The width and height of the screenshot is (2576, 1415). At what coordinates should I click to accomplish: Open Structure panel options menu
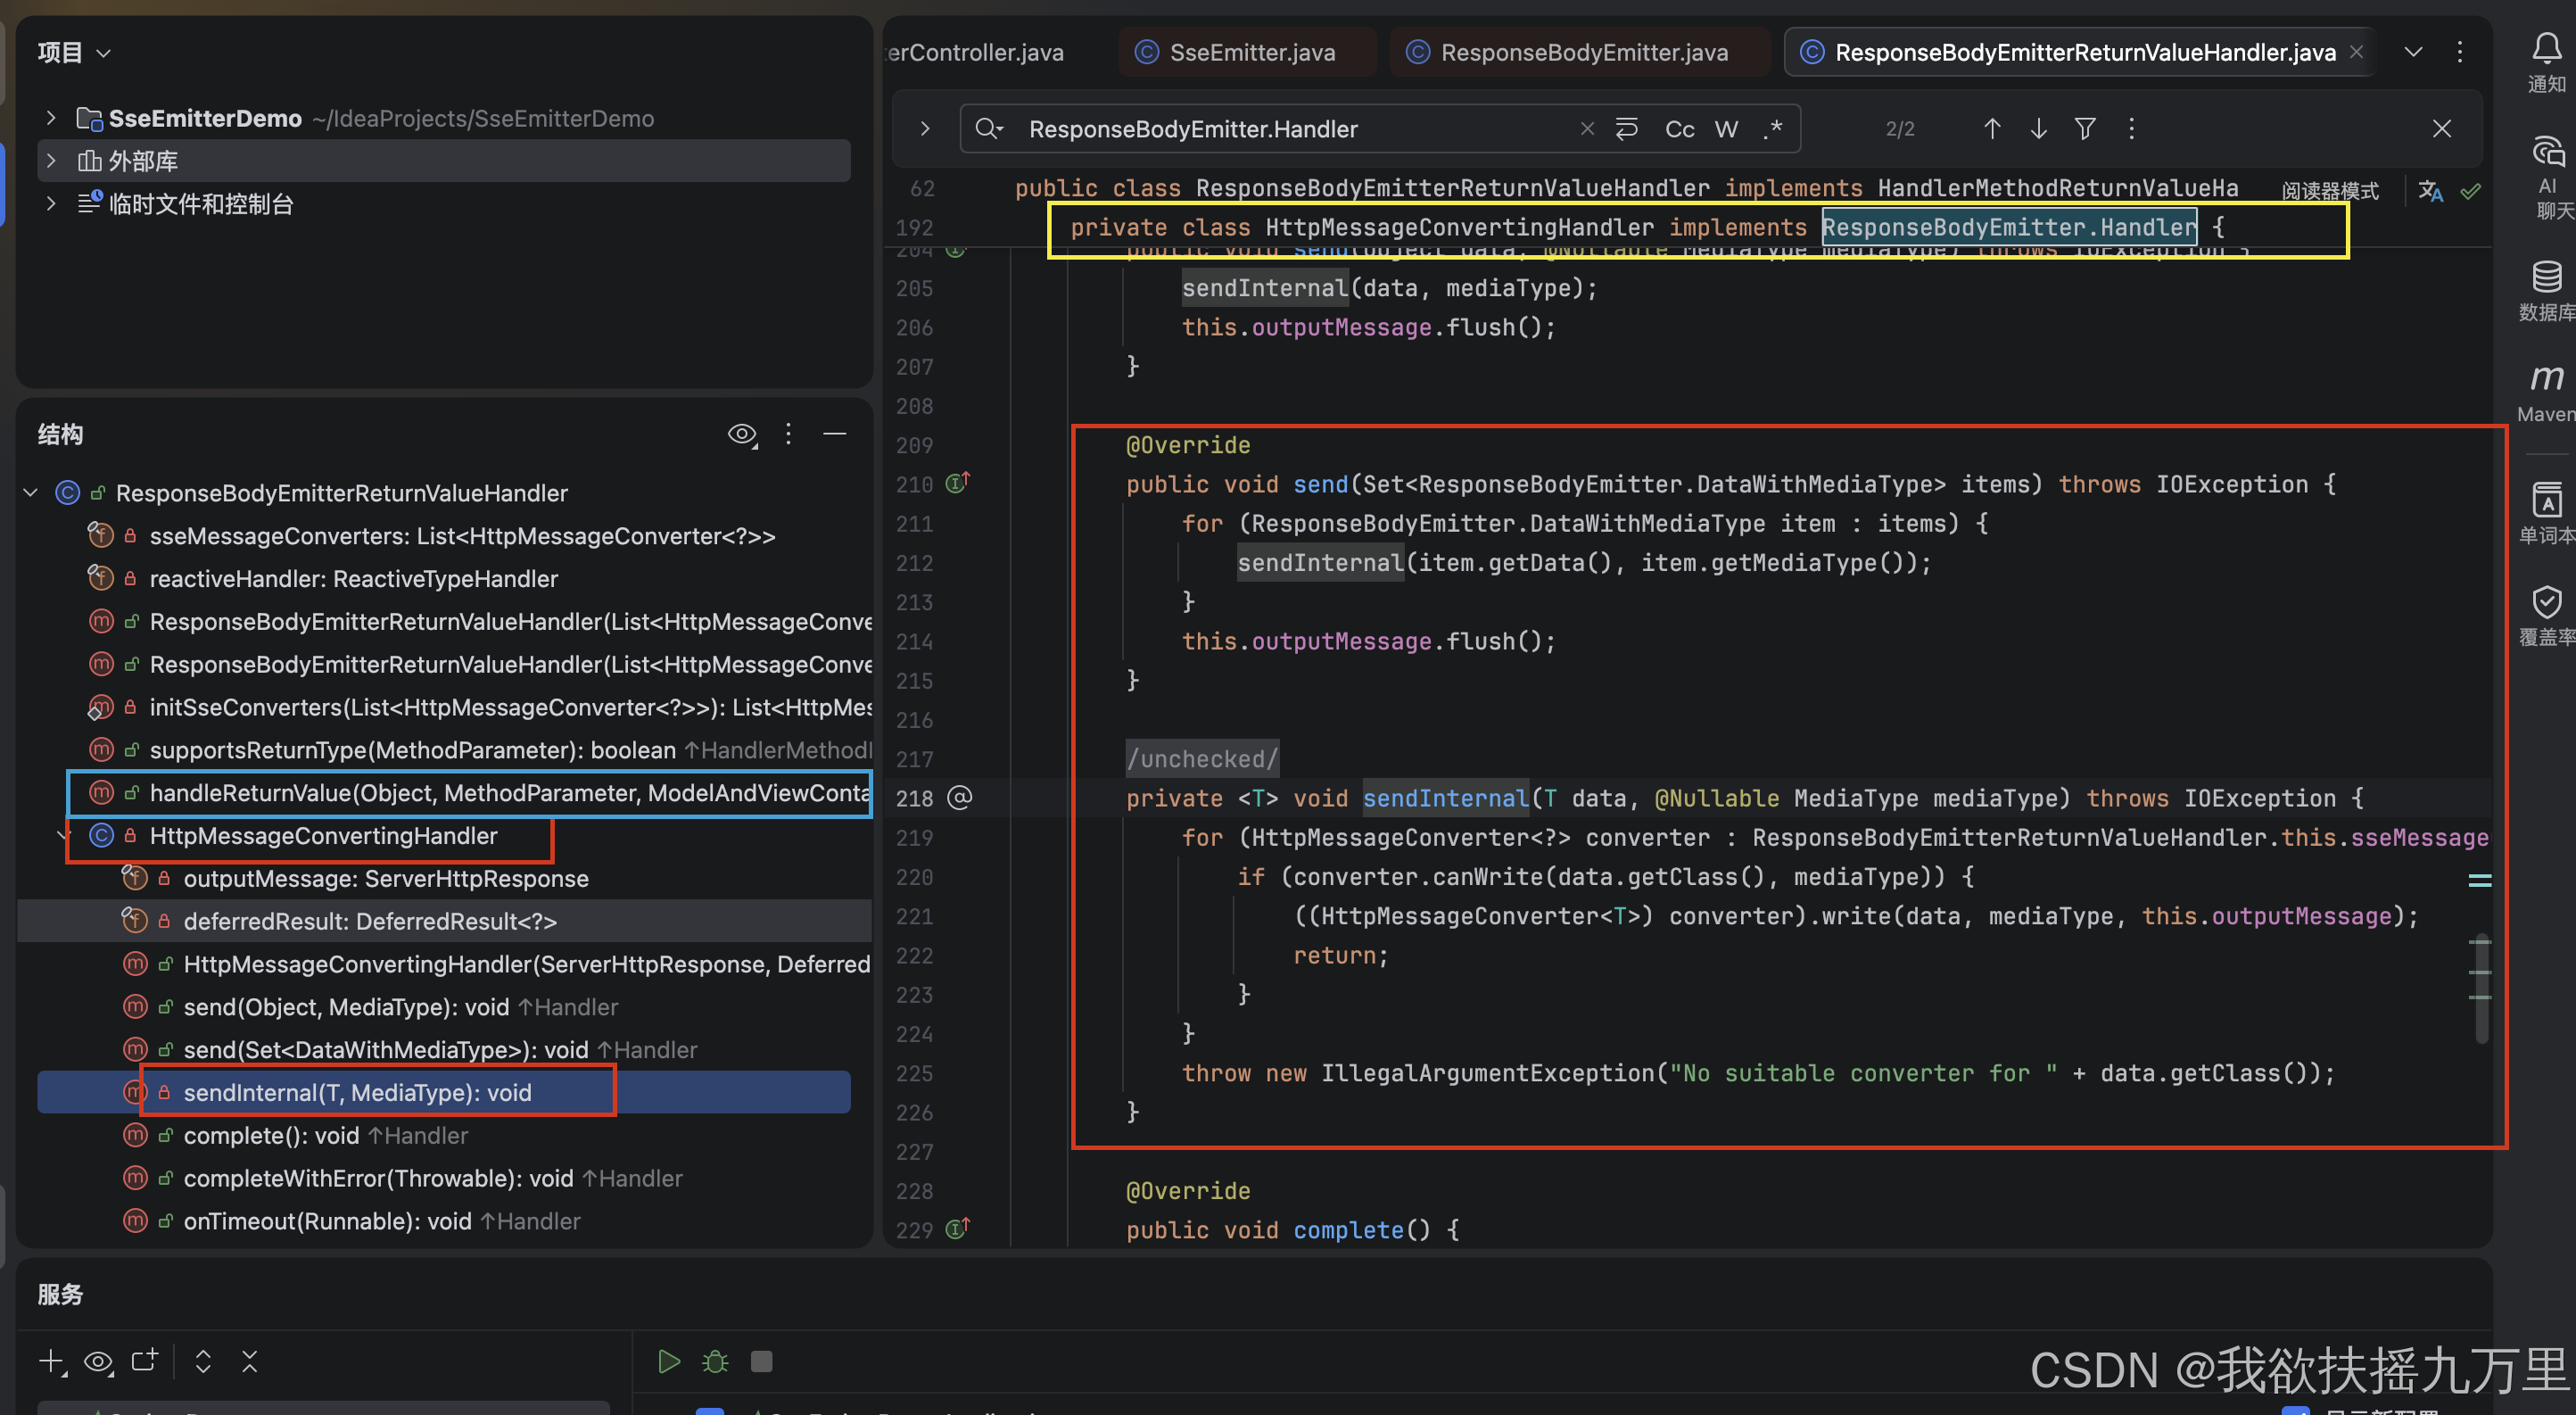point(788,434)
